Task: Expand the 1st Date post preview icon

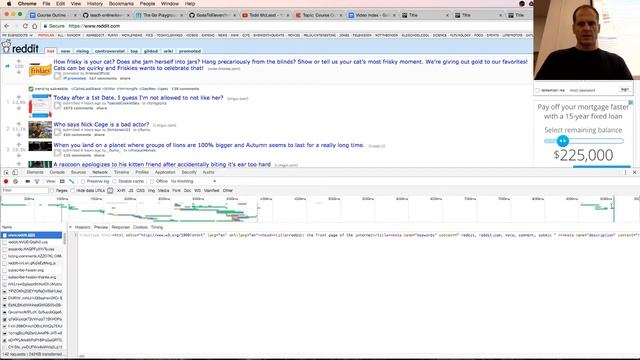Action: pyautogui.click(x=57, y=106)
